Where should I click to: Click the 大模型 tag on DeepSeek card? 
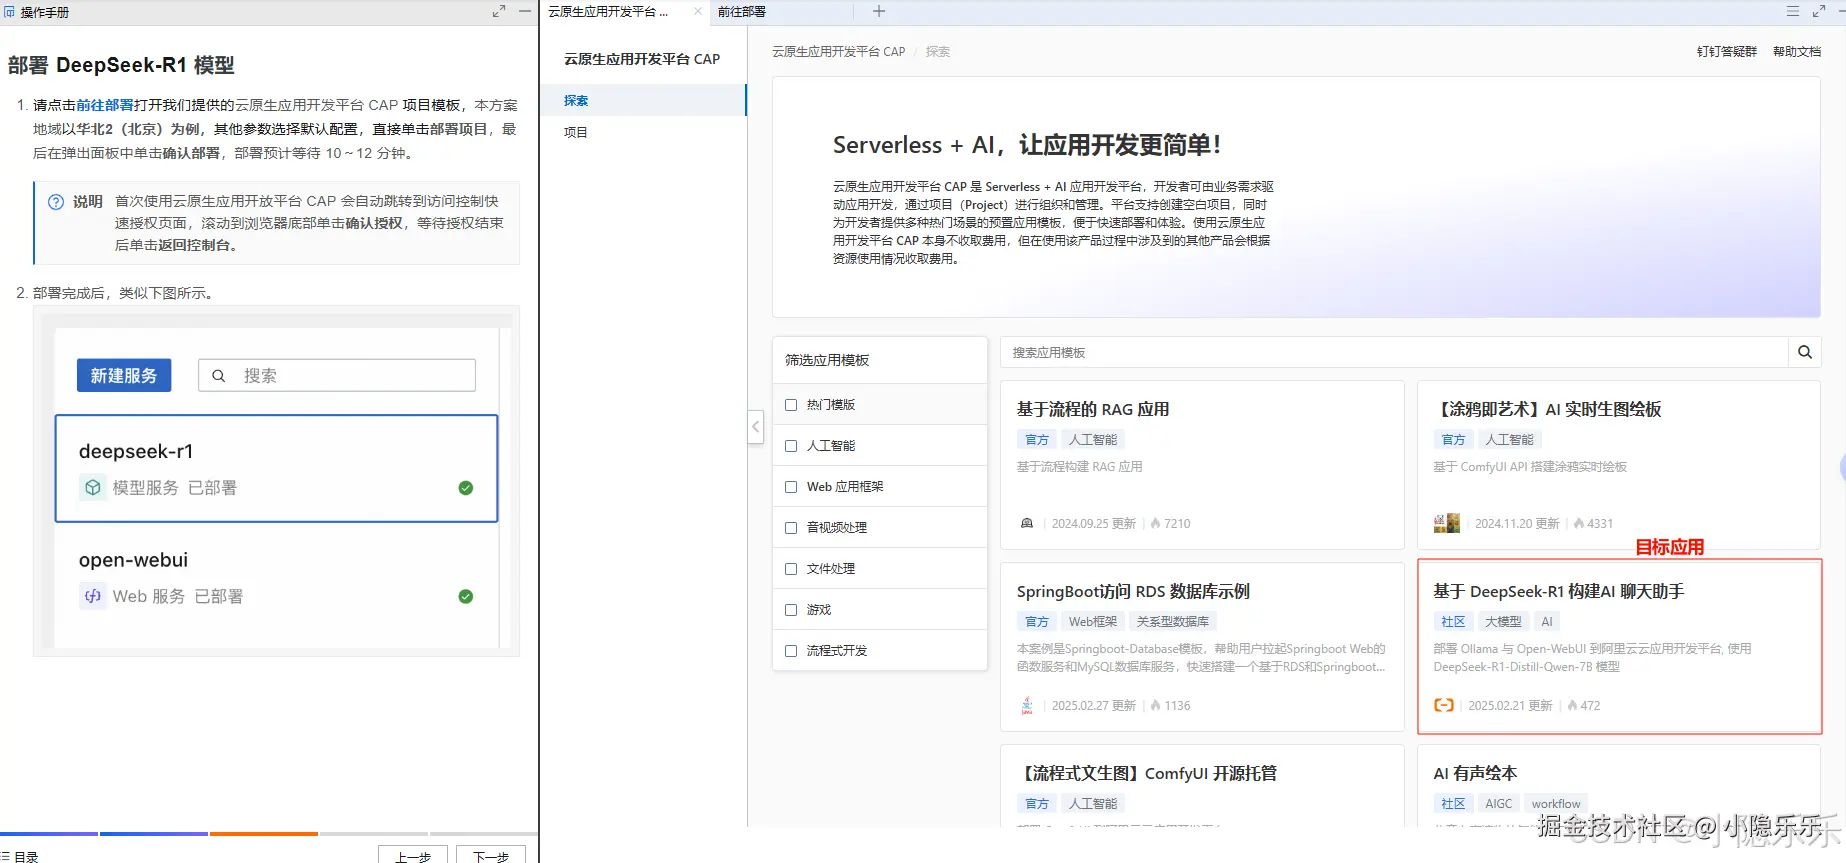(x=1502, y=622)
